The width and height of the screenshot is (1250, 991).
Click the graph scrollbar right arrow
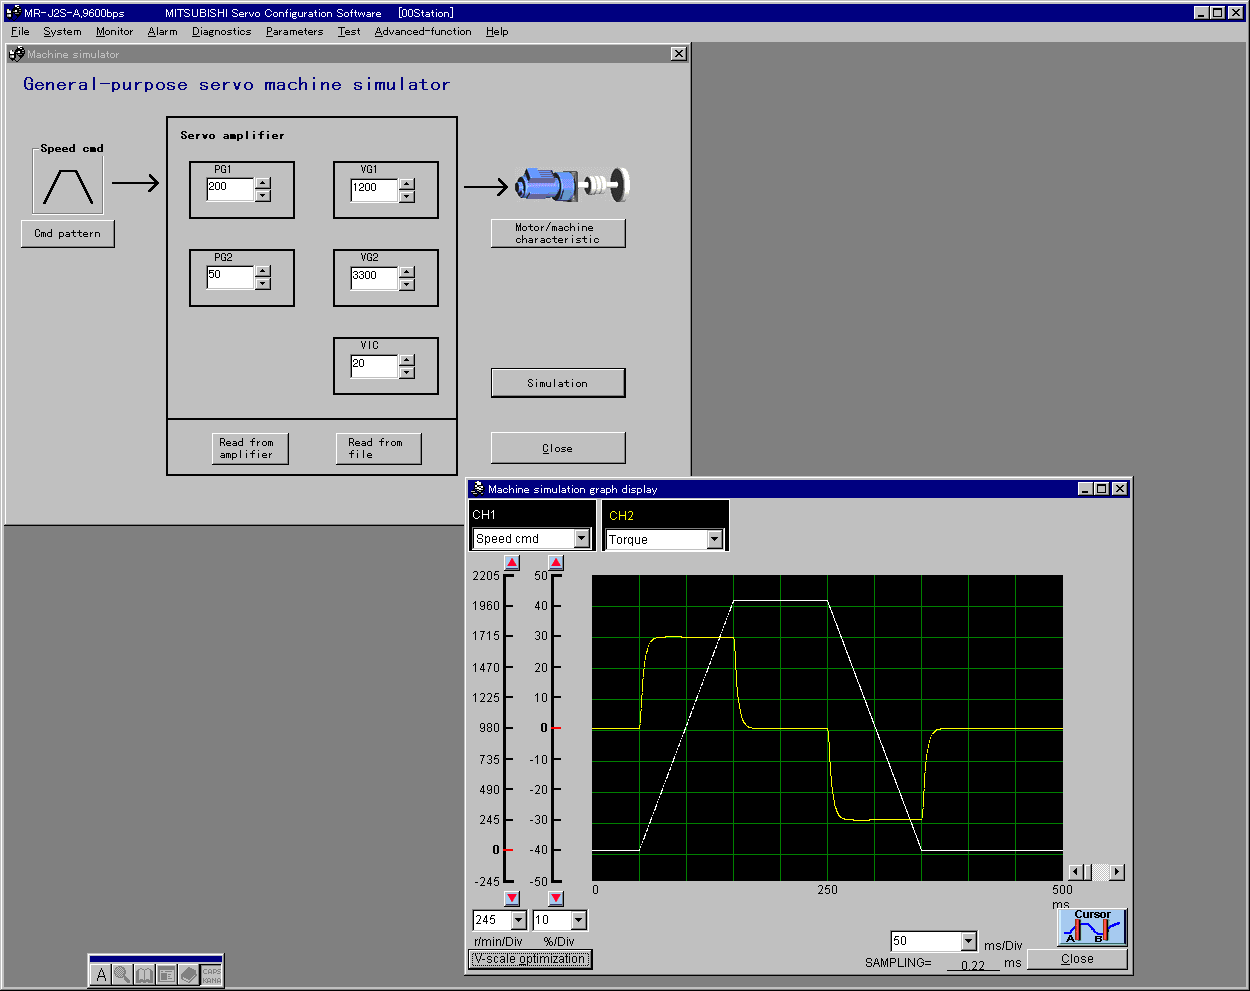tap(1117, 872)
